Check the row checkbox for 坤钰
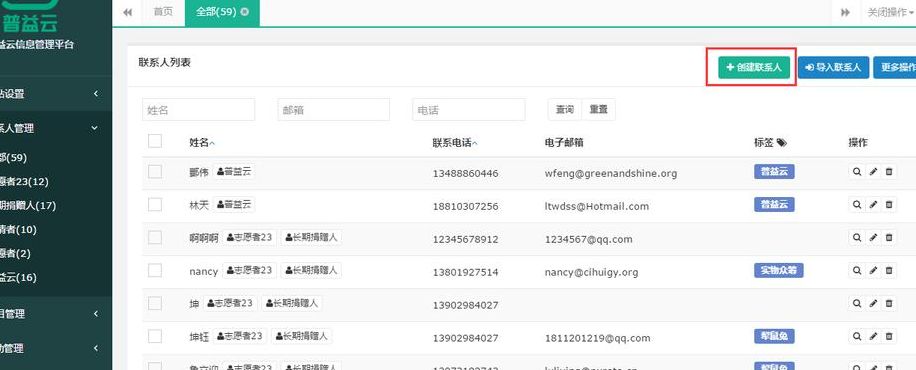The height and width of the screenshot is (370, 916). pos(155,336)
